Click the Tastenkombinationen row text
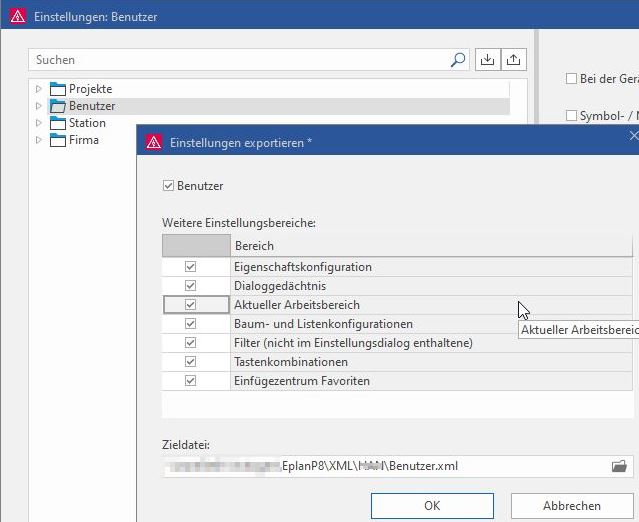Viewport: 639px width, 522px height. coord(291,362)
